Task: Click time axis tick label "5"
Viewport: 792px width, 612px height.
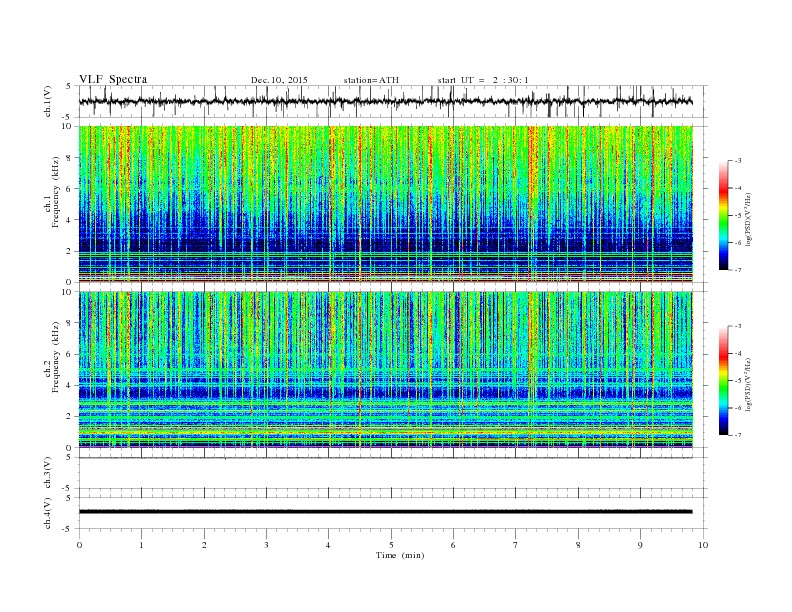Action: (391, 545)
